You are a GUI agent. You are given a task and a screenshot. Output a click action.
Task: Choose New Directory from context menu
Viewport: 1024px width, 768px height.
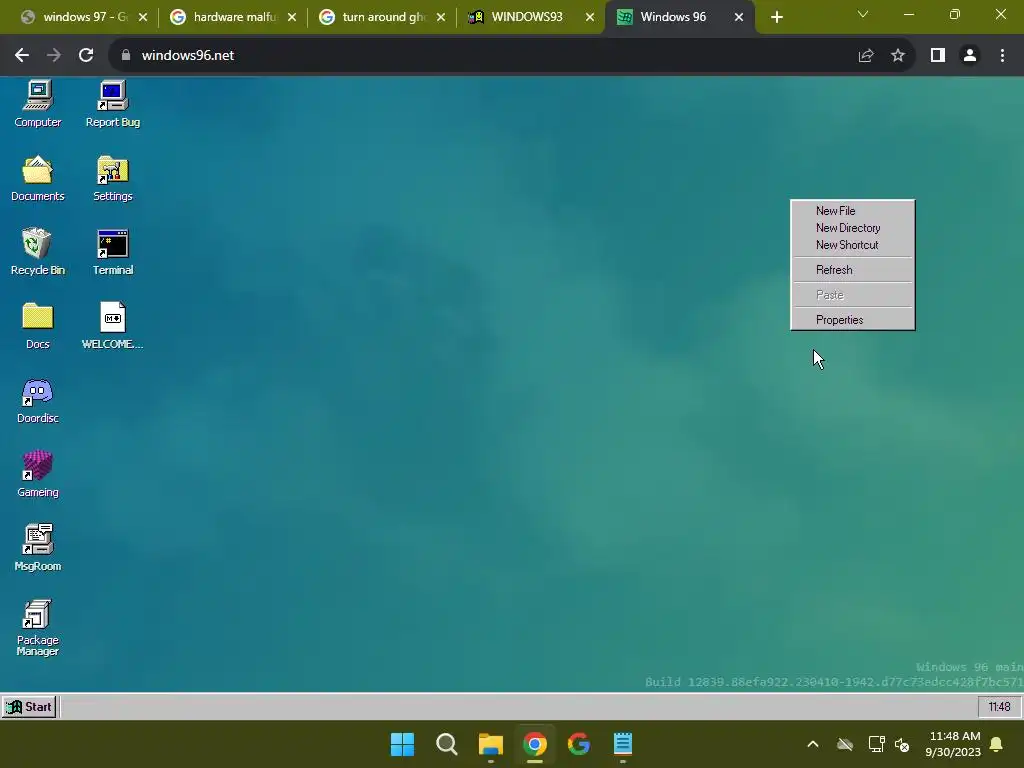point(852,227)
